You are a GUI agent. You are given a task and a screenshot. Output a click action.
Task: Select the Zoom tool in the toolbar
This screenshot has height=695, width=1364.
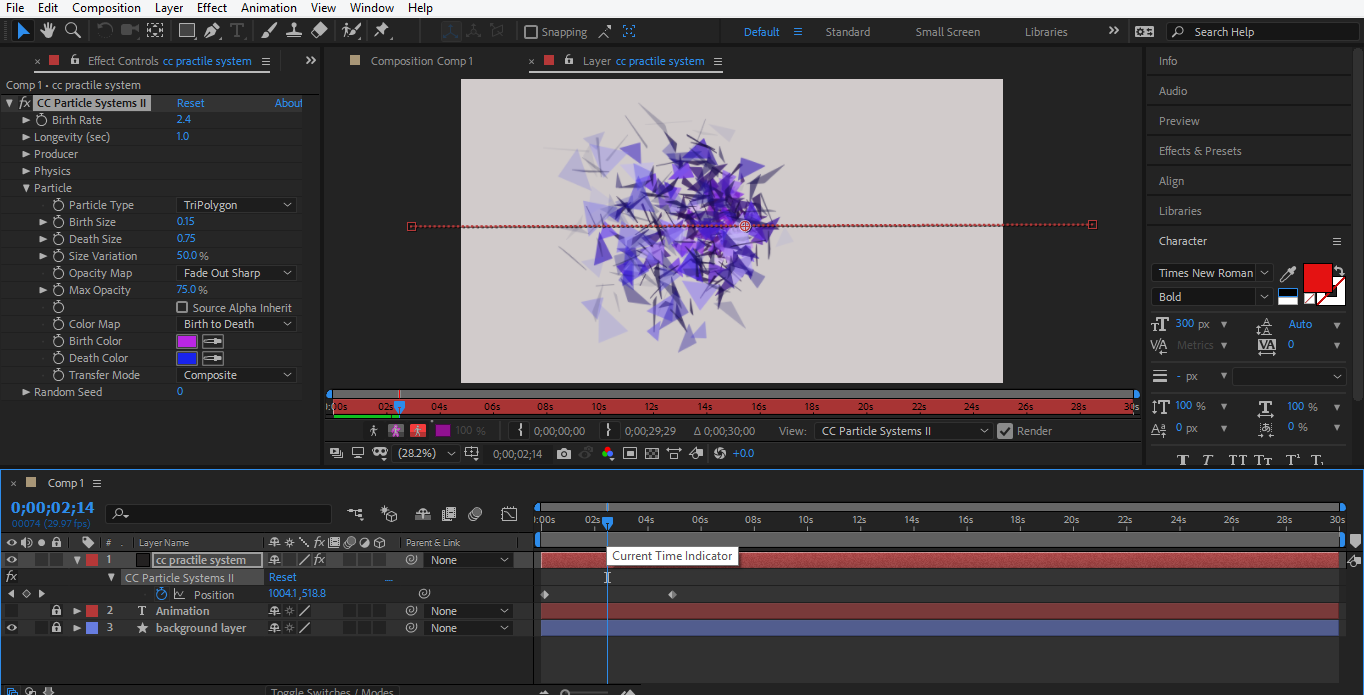(73, 31)
